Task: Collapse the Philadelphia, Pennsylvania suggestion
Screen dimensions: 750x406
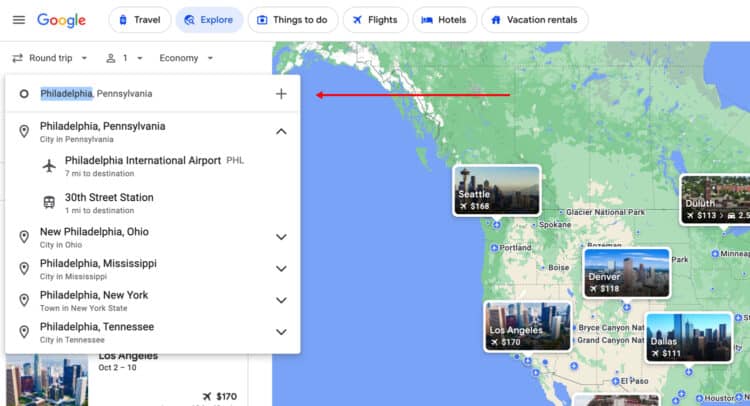Action: 281,131
